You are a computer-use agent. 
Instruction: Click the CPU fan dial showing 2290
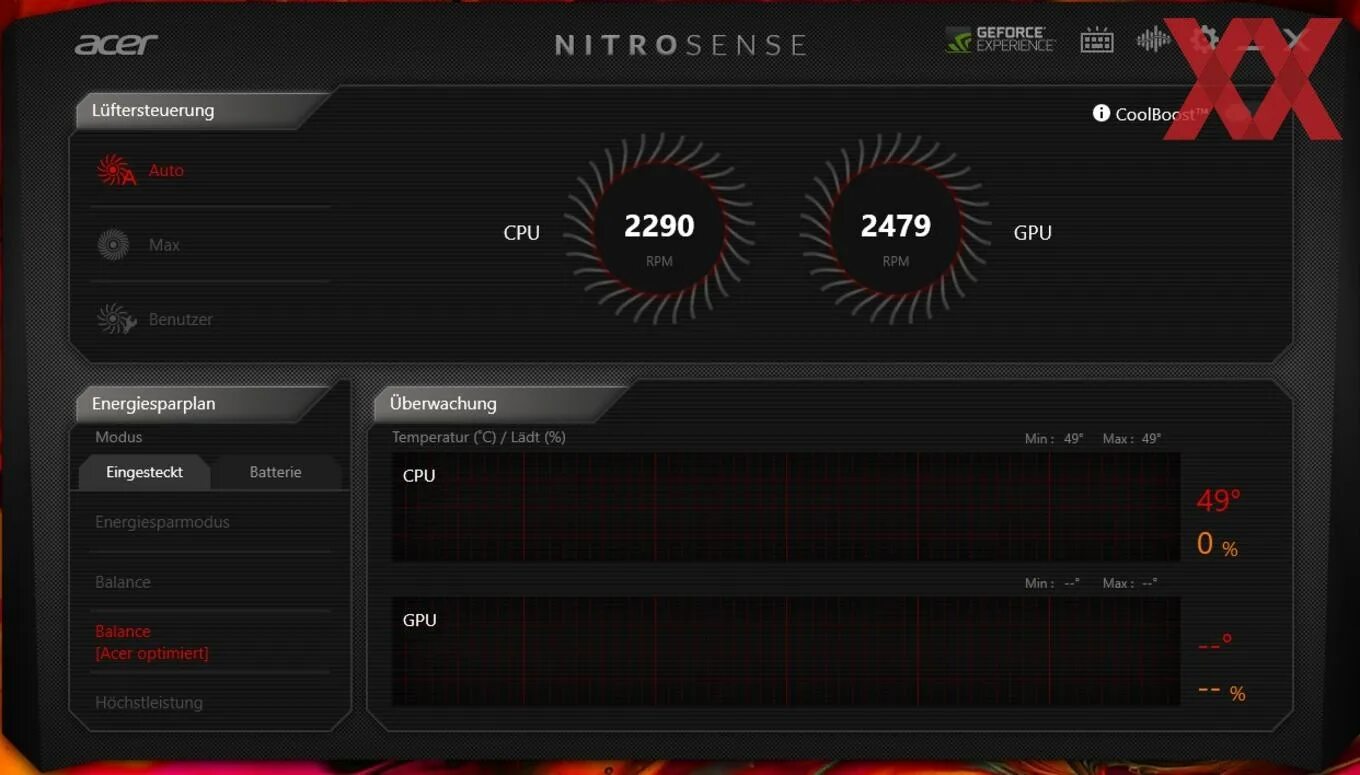tap(659, 231)
